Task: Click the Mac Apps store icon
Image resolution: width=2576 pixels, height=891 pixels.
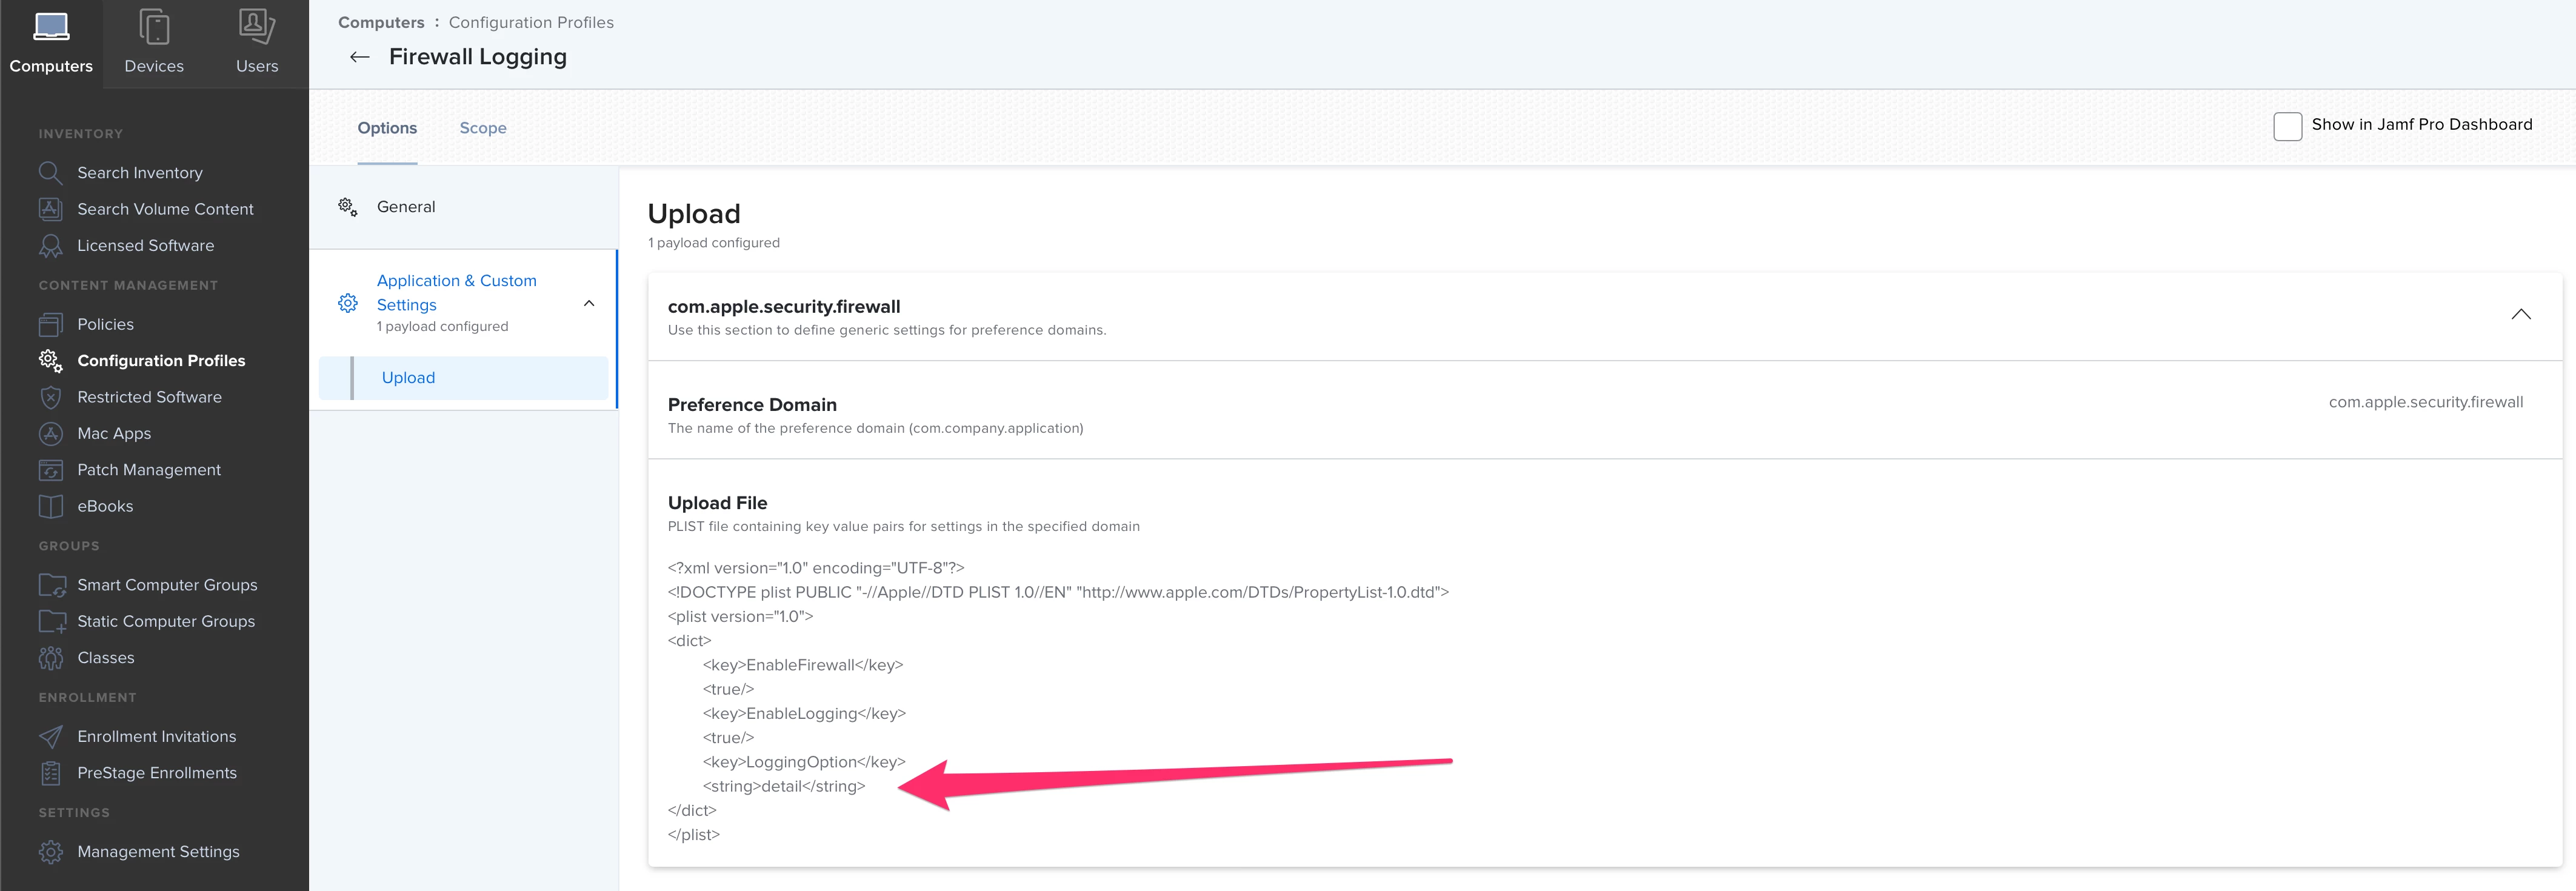Action: [x=50, y=434]
